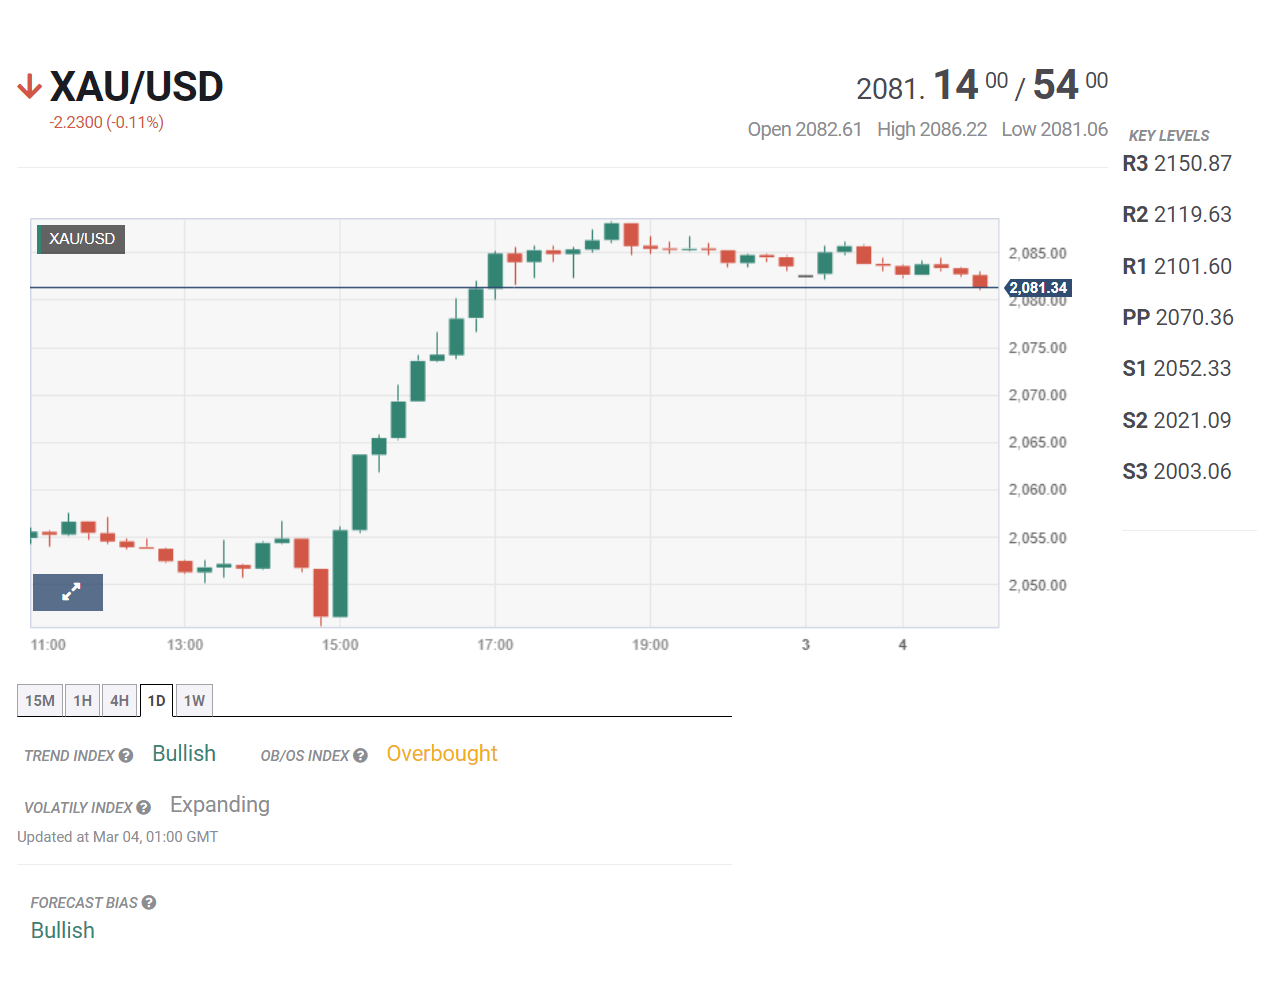The height and width of the screenshot is (981, 1275).
Task: Click the PP 2070.36 pivot point level
Action: [x=1177, y=318]
